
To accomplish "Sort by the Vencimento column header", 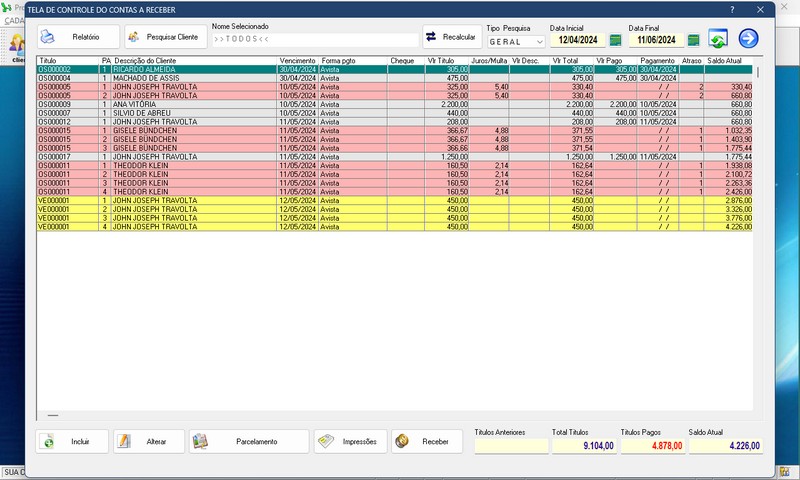I will [x=297, y=60].
